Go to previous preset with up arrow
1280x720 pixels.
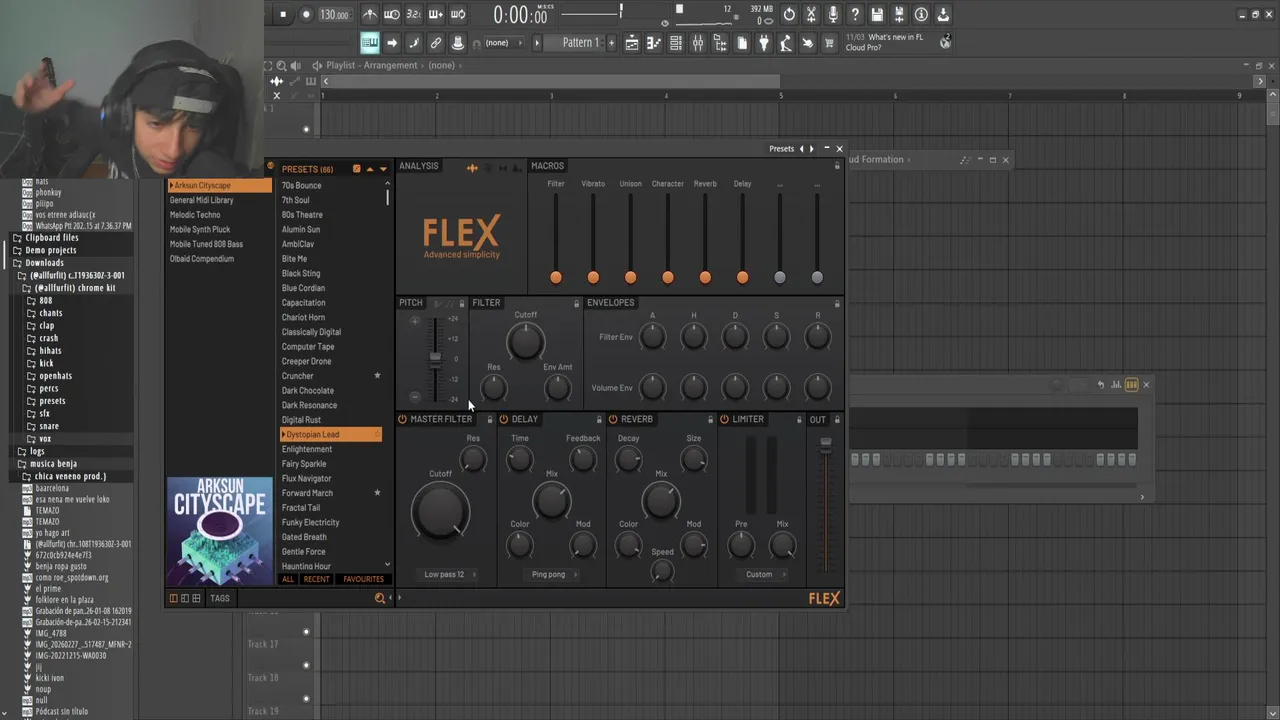(370, 169)
